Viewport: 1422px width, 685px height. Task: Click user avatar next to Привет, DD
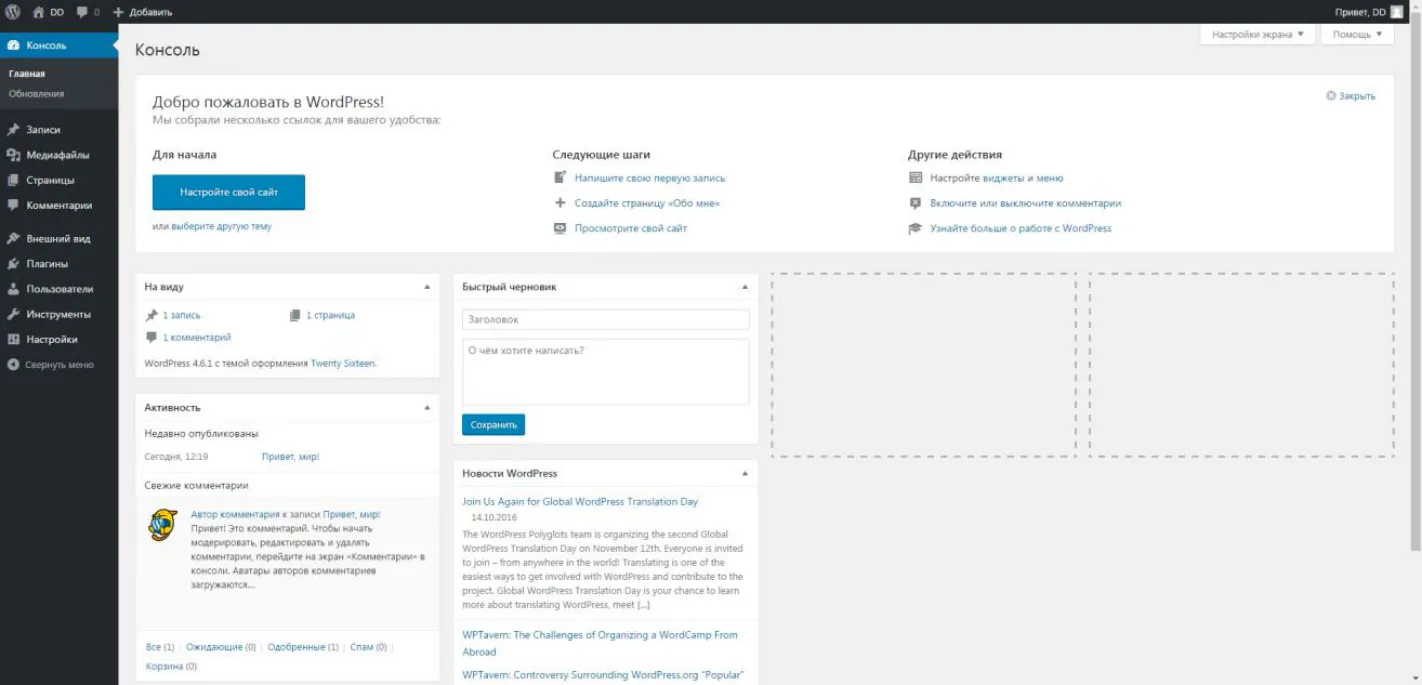[x=1397, y=12]
